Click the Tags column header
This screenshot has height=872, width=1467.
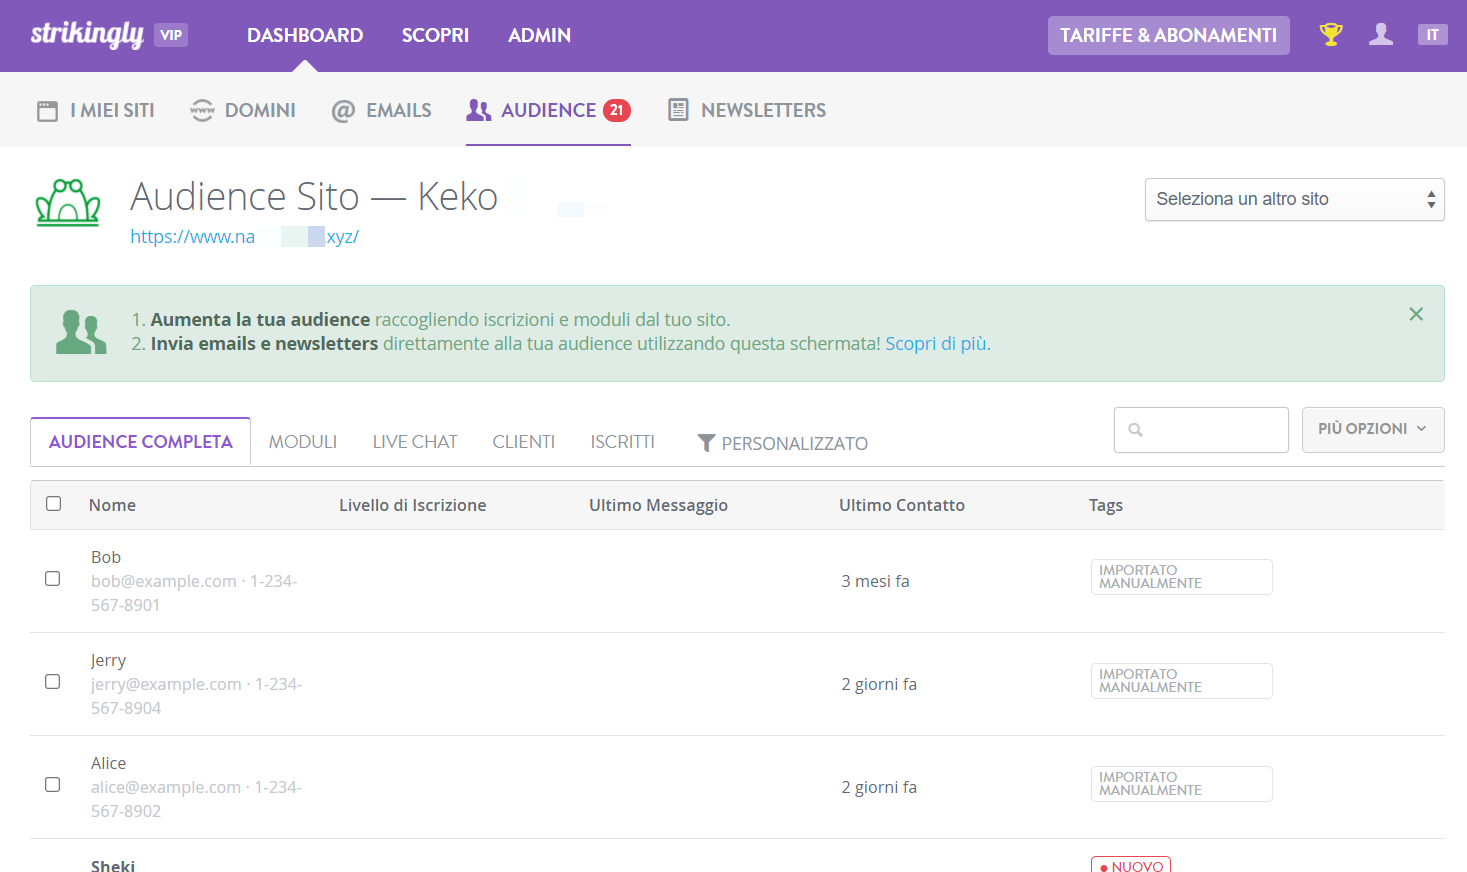[1106, 505]
